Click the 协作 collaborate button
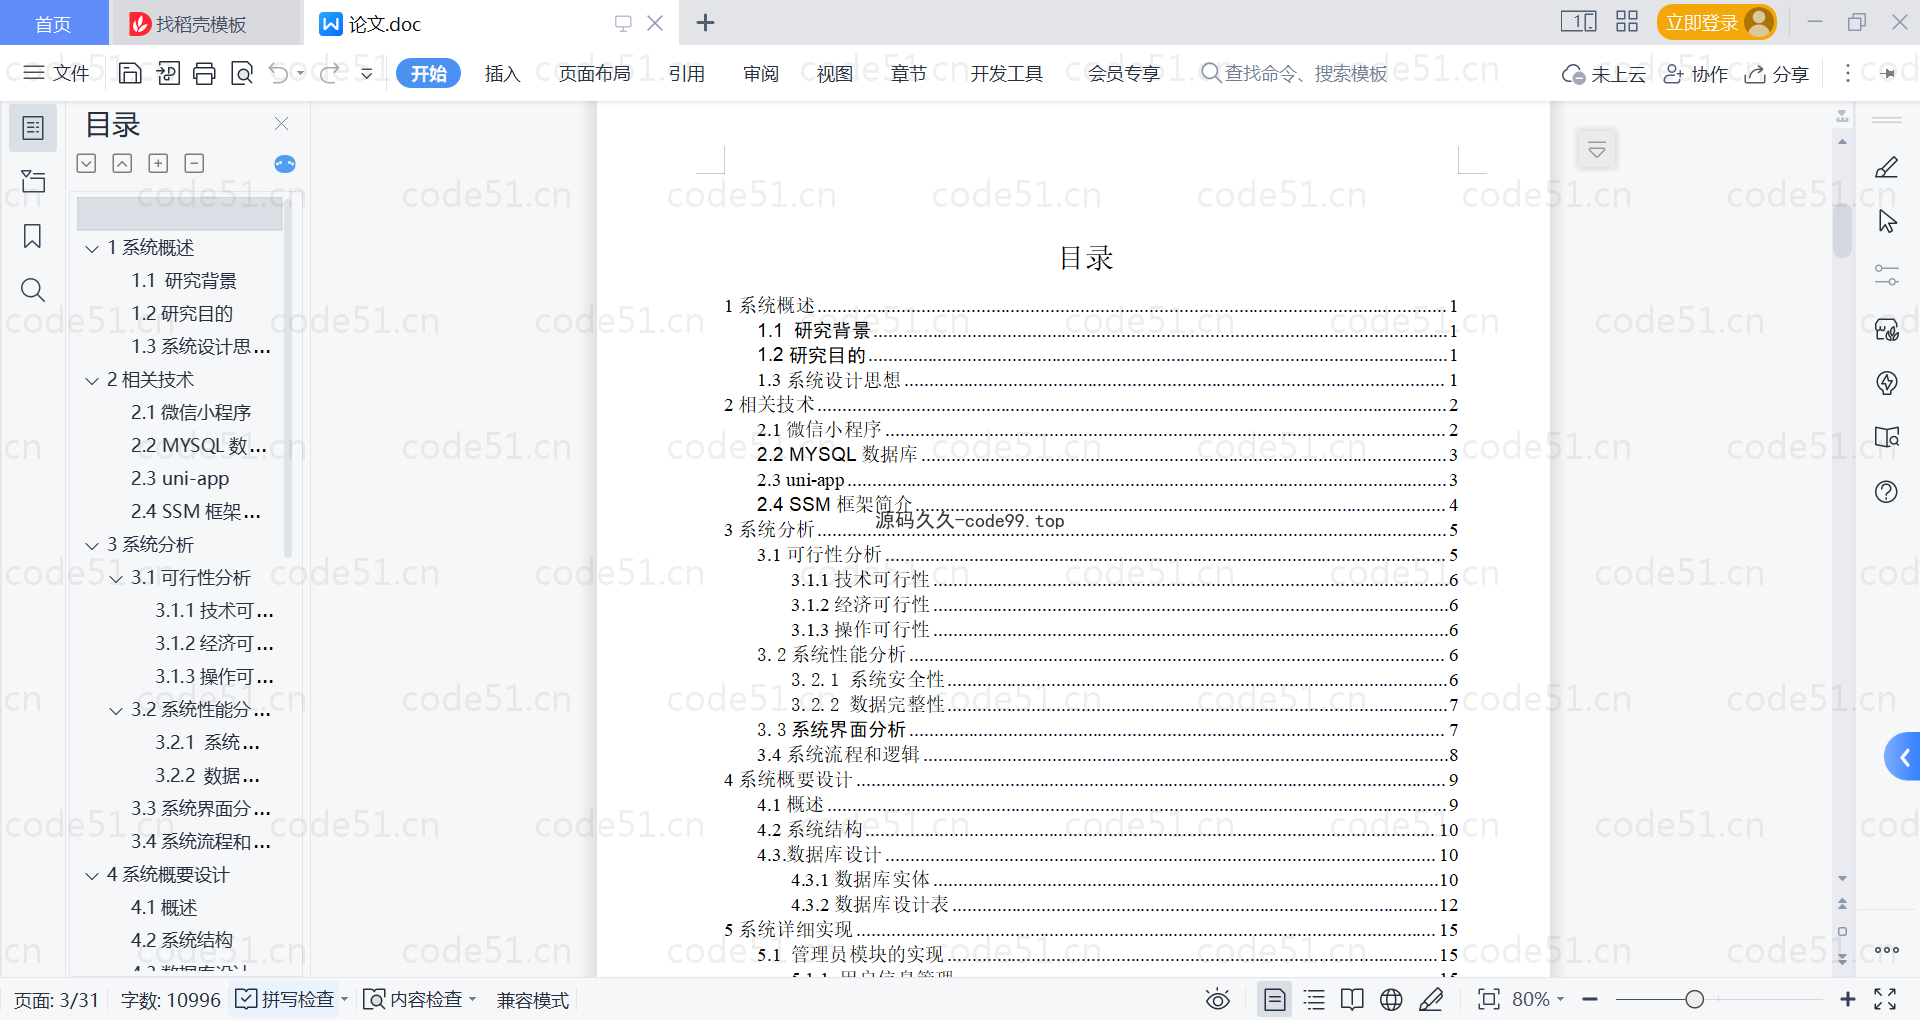1920x1020 pixels. pyautogui.click(x=1696, y=74)
